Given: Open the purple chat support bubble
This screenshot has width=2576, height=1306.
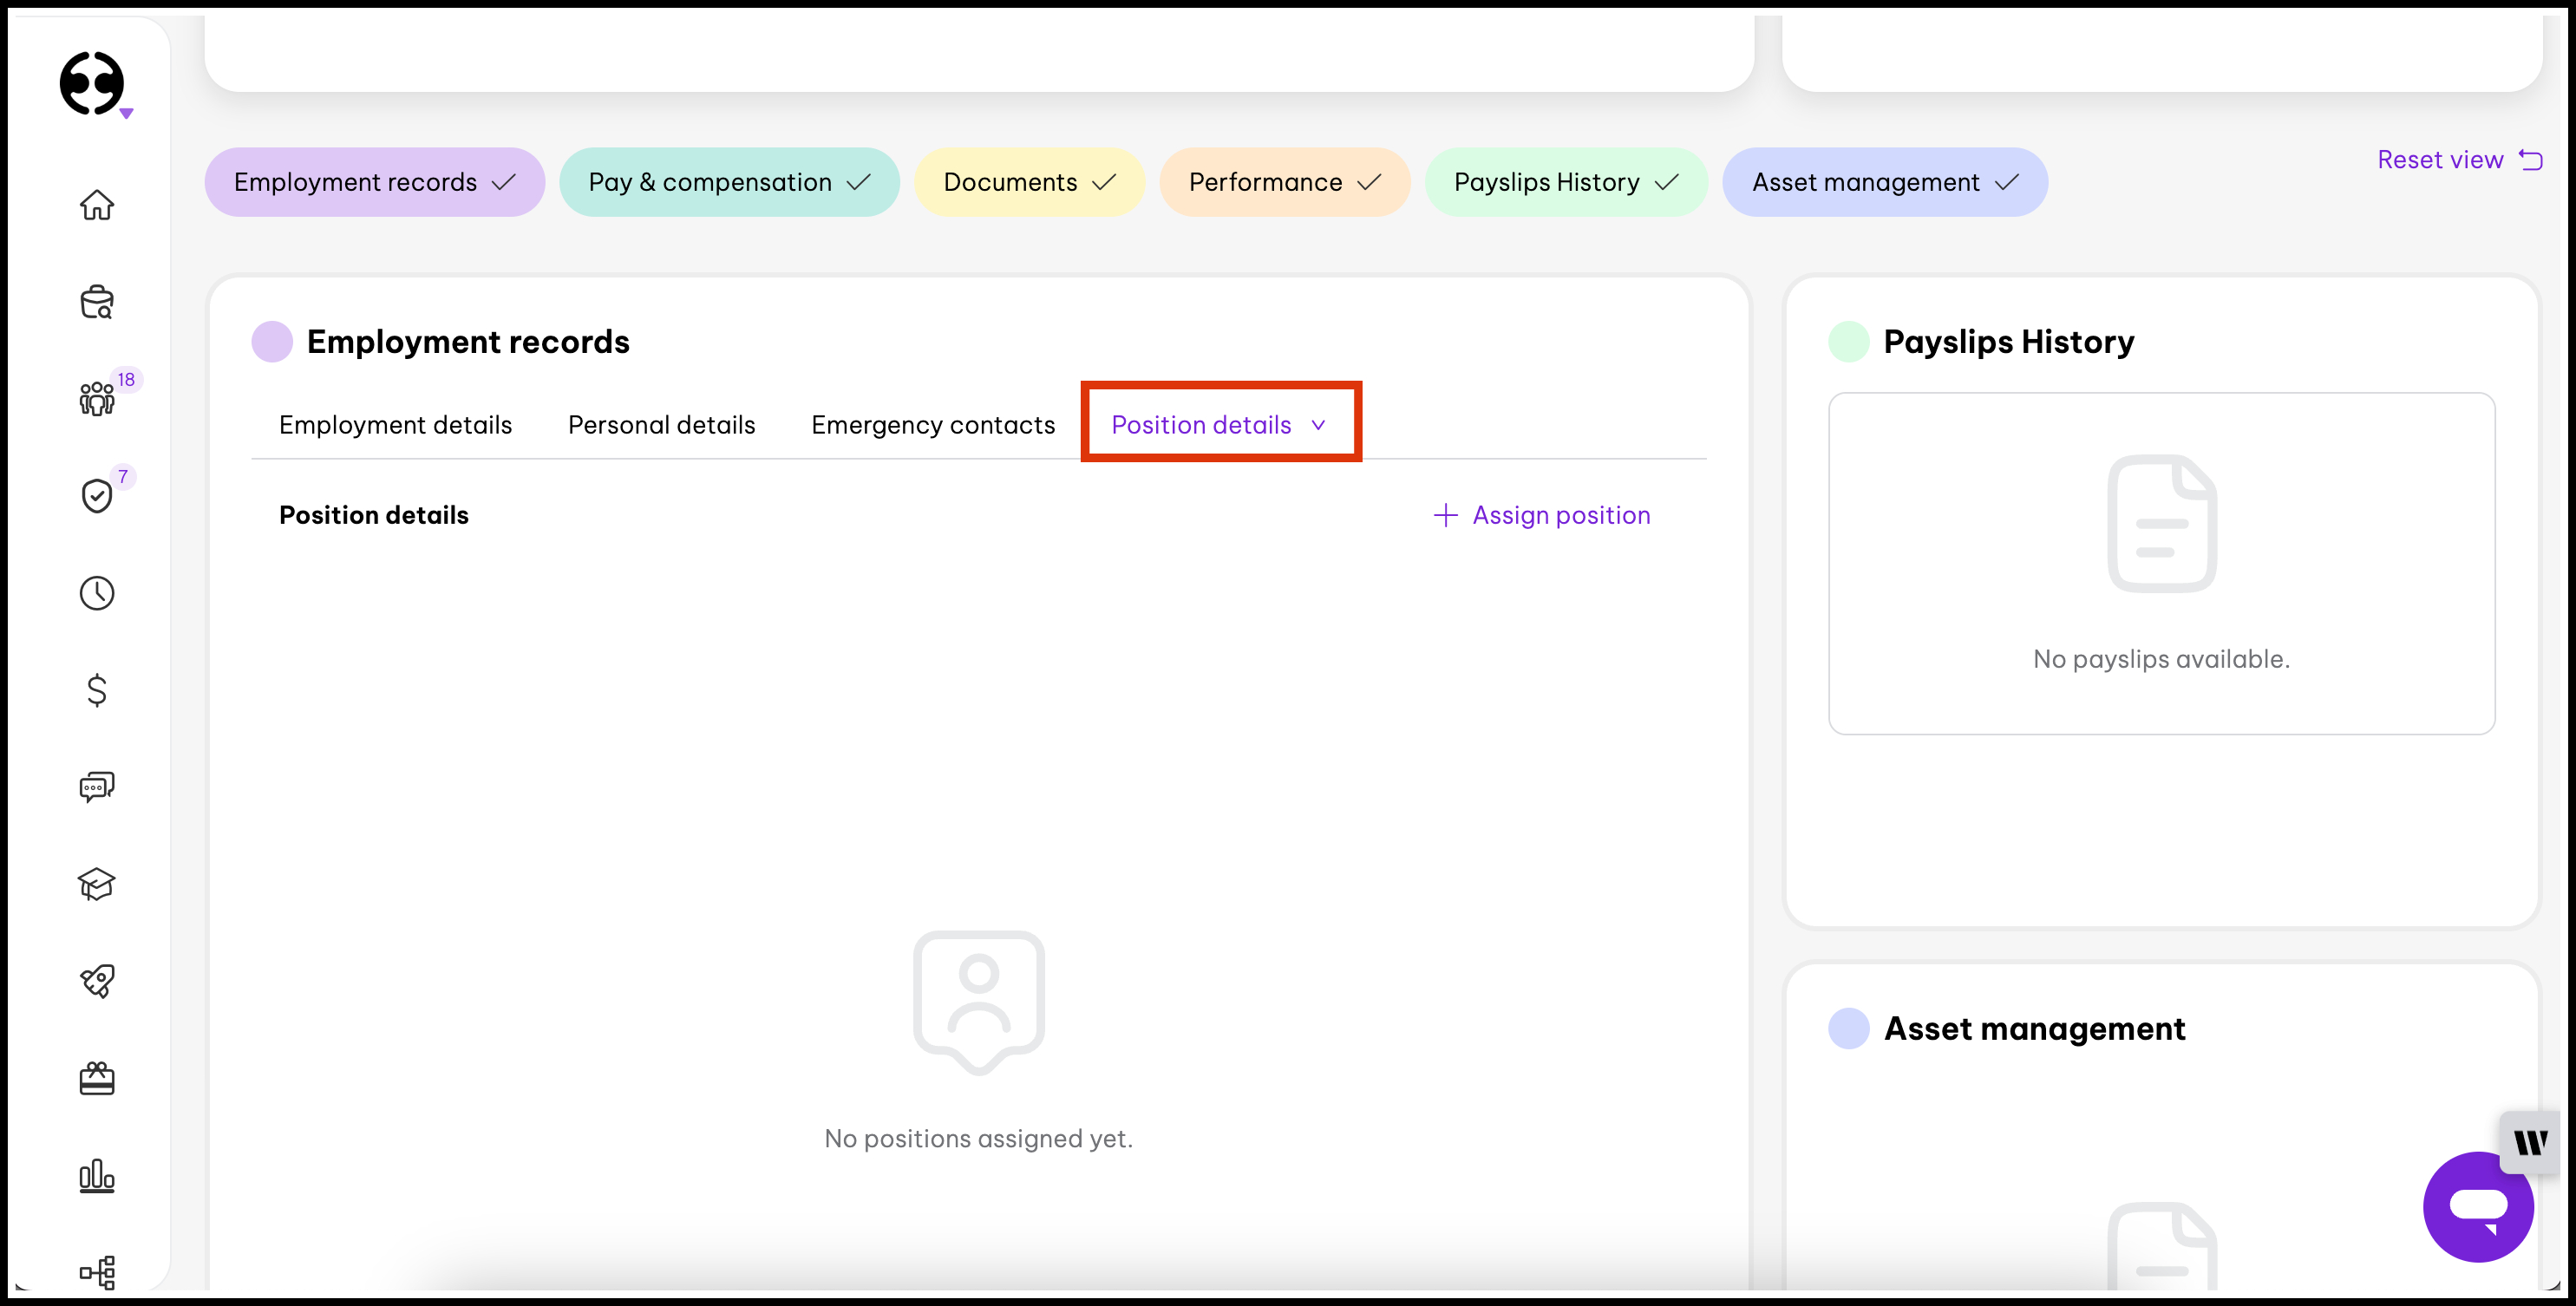Looking at the screenshot, I should [x=2477, y=1206].
